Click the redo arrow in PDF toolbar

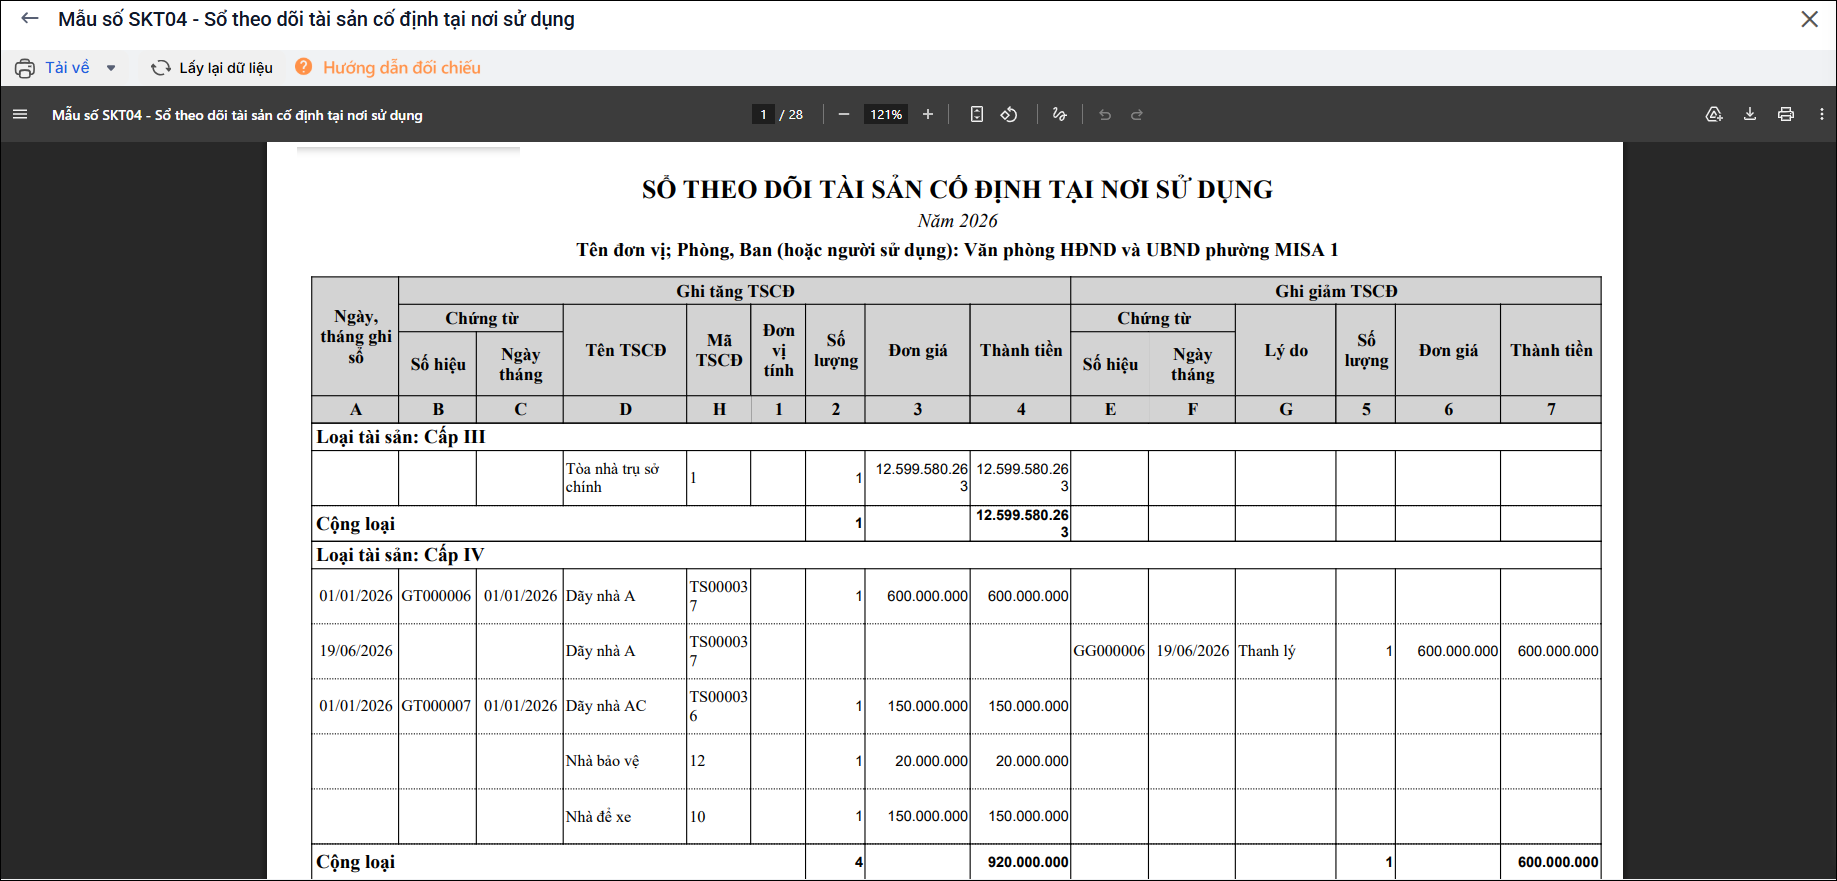point(1137,115)
